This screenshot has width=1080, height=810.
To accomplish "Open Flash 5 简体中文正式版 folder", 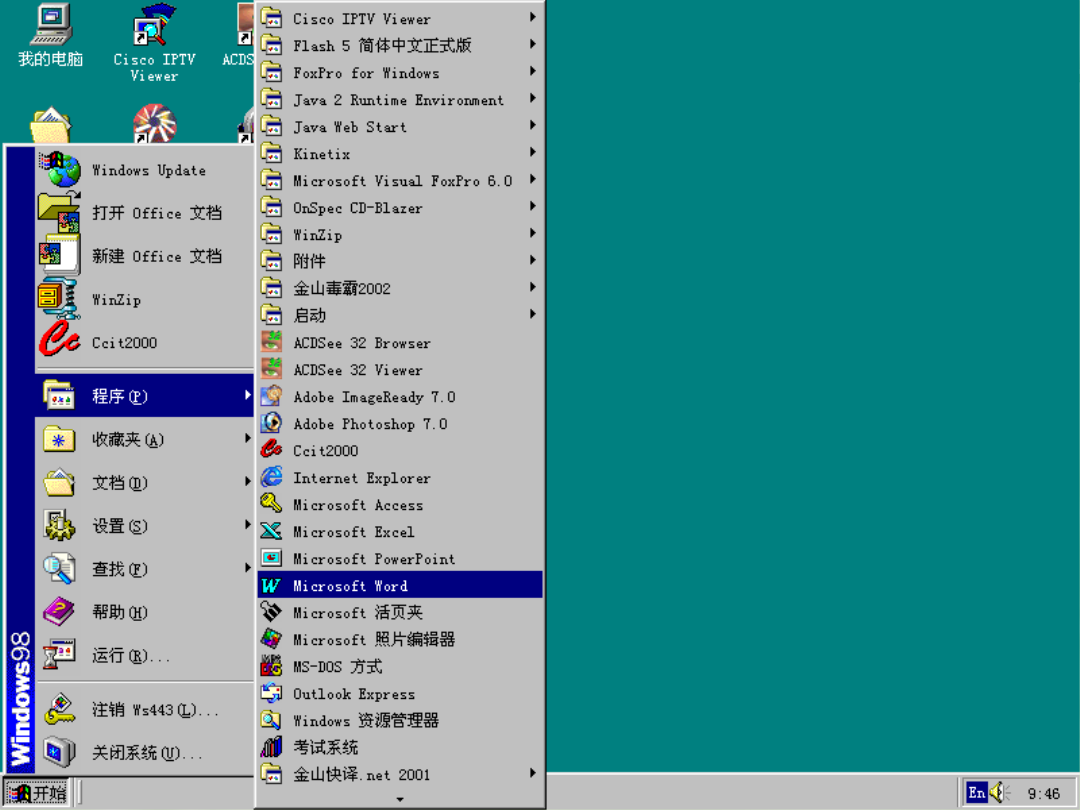I will click(x=399, y=45).
